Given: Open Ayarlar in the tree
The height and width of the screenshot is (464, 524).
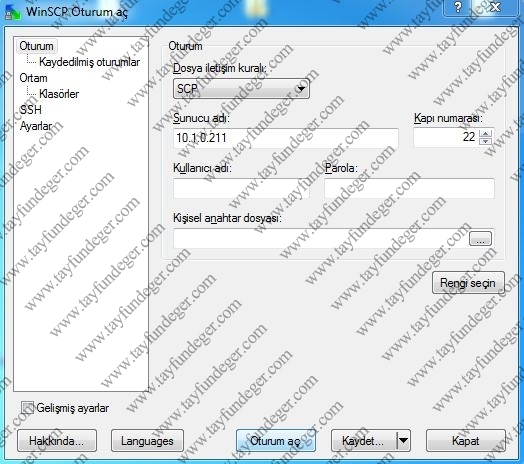Looking at the screenshot, I should [36, 126].
